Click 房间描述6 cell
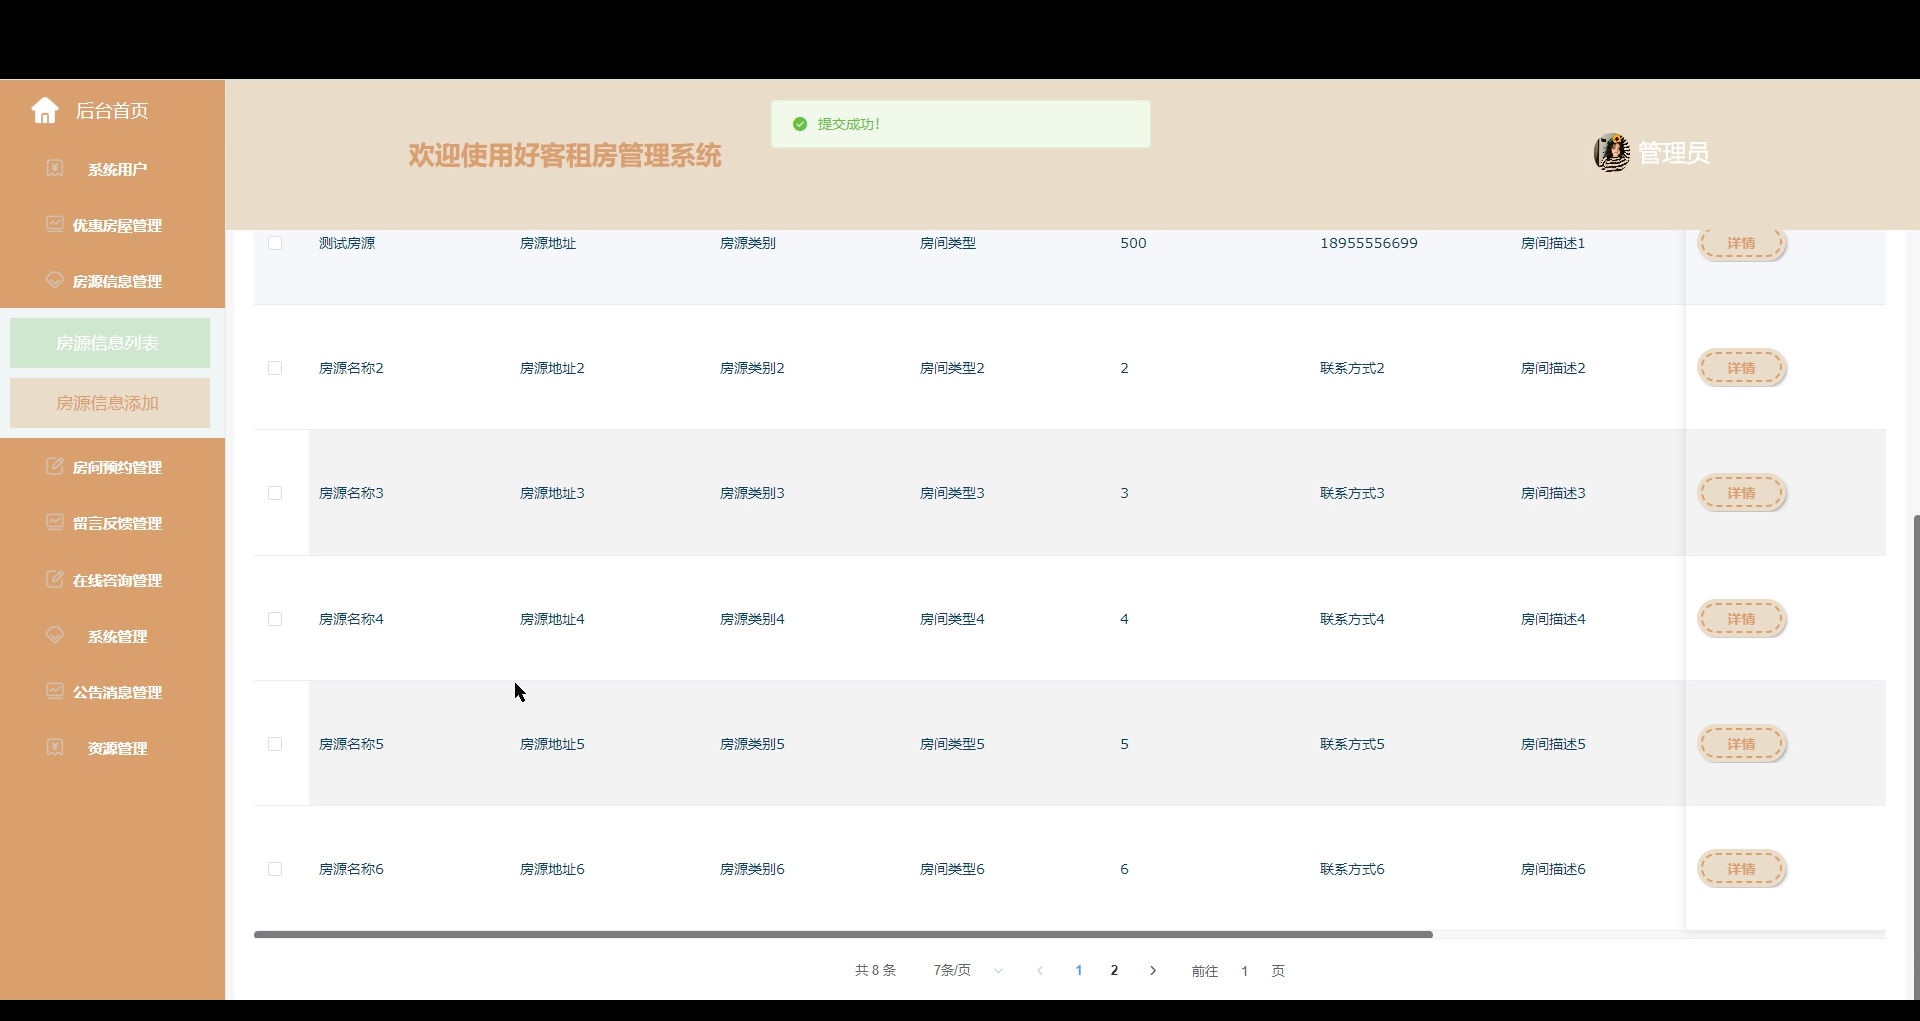 pos(1553,869)
